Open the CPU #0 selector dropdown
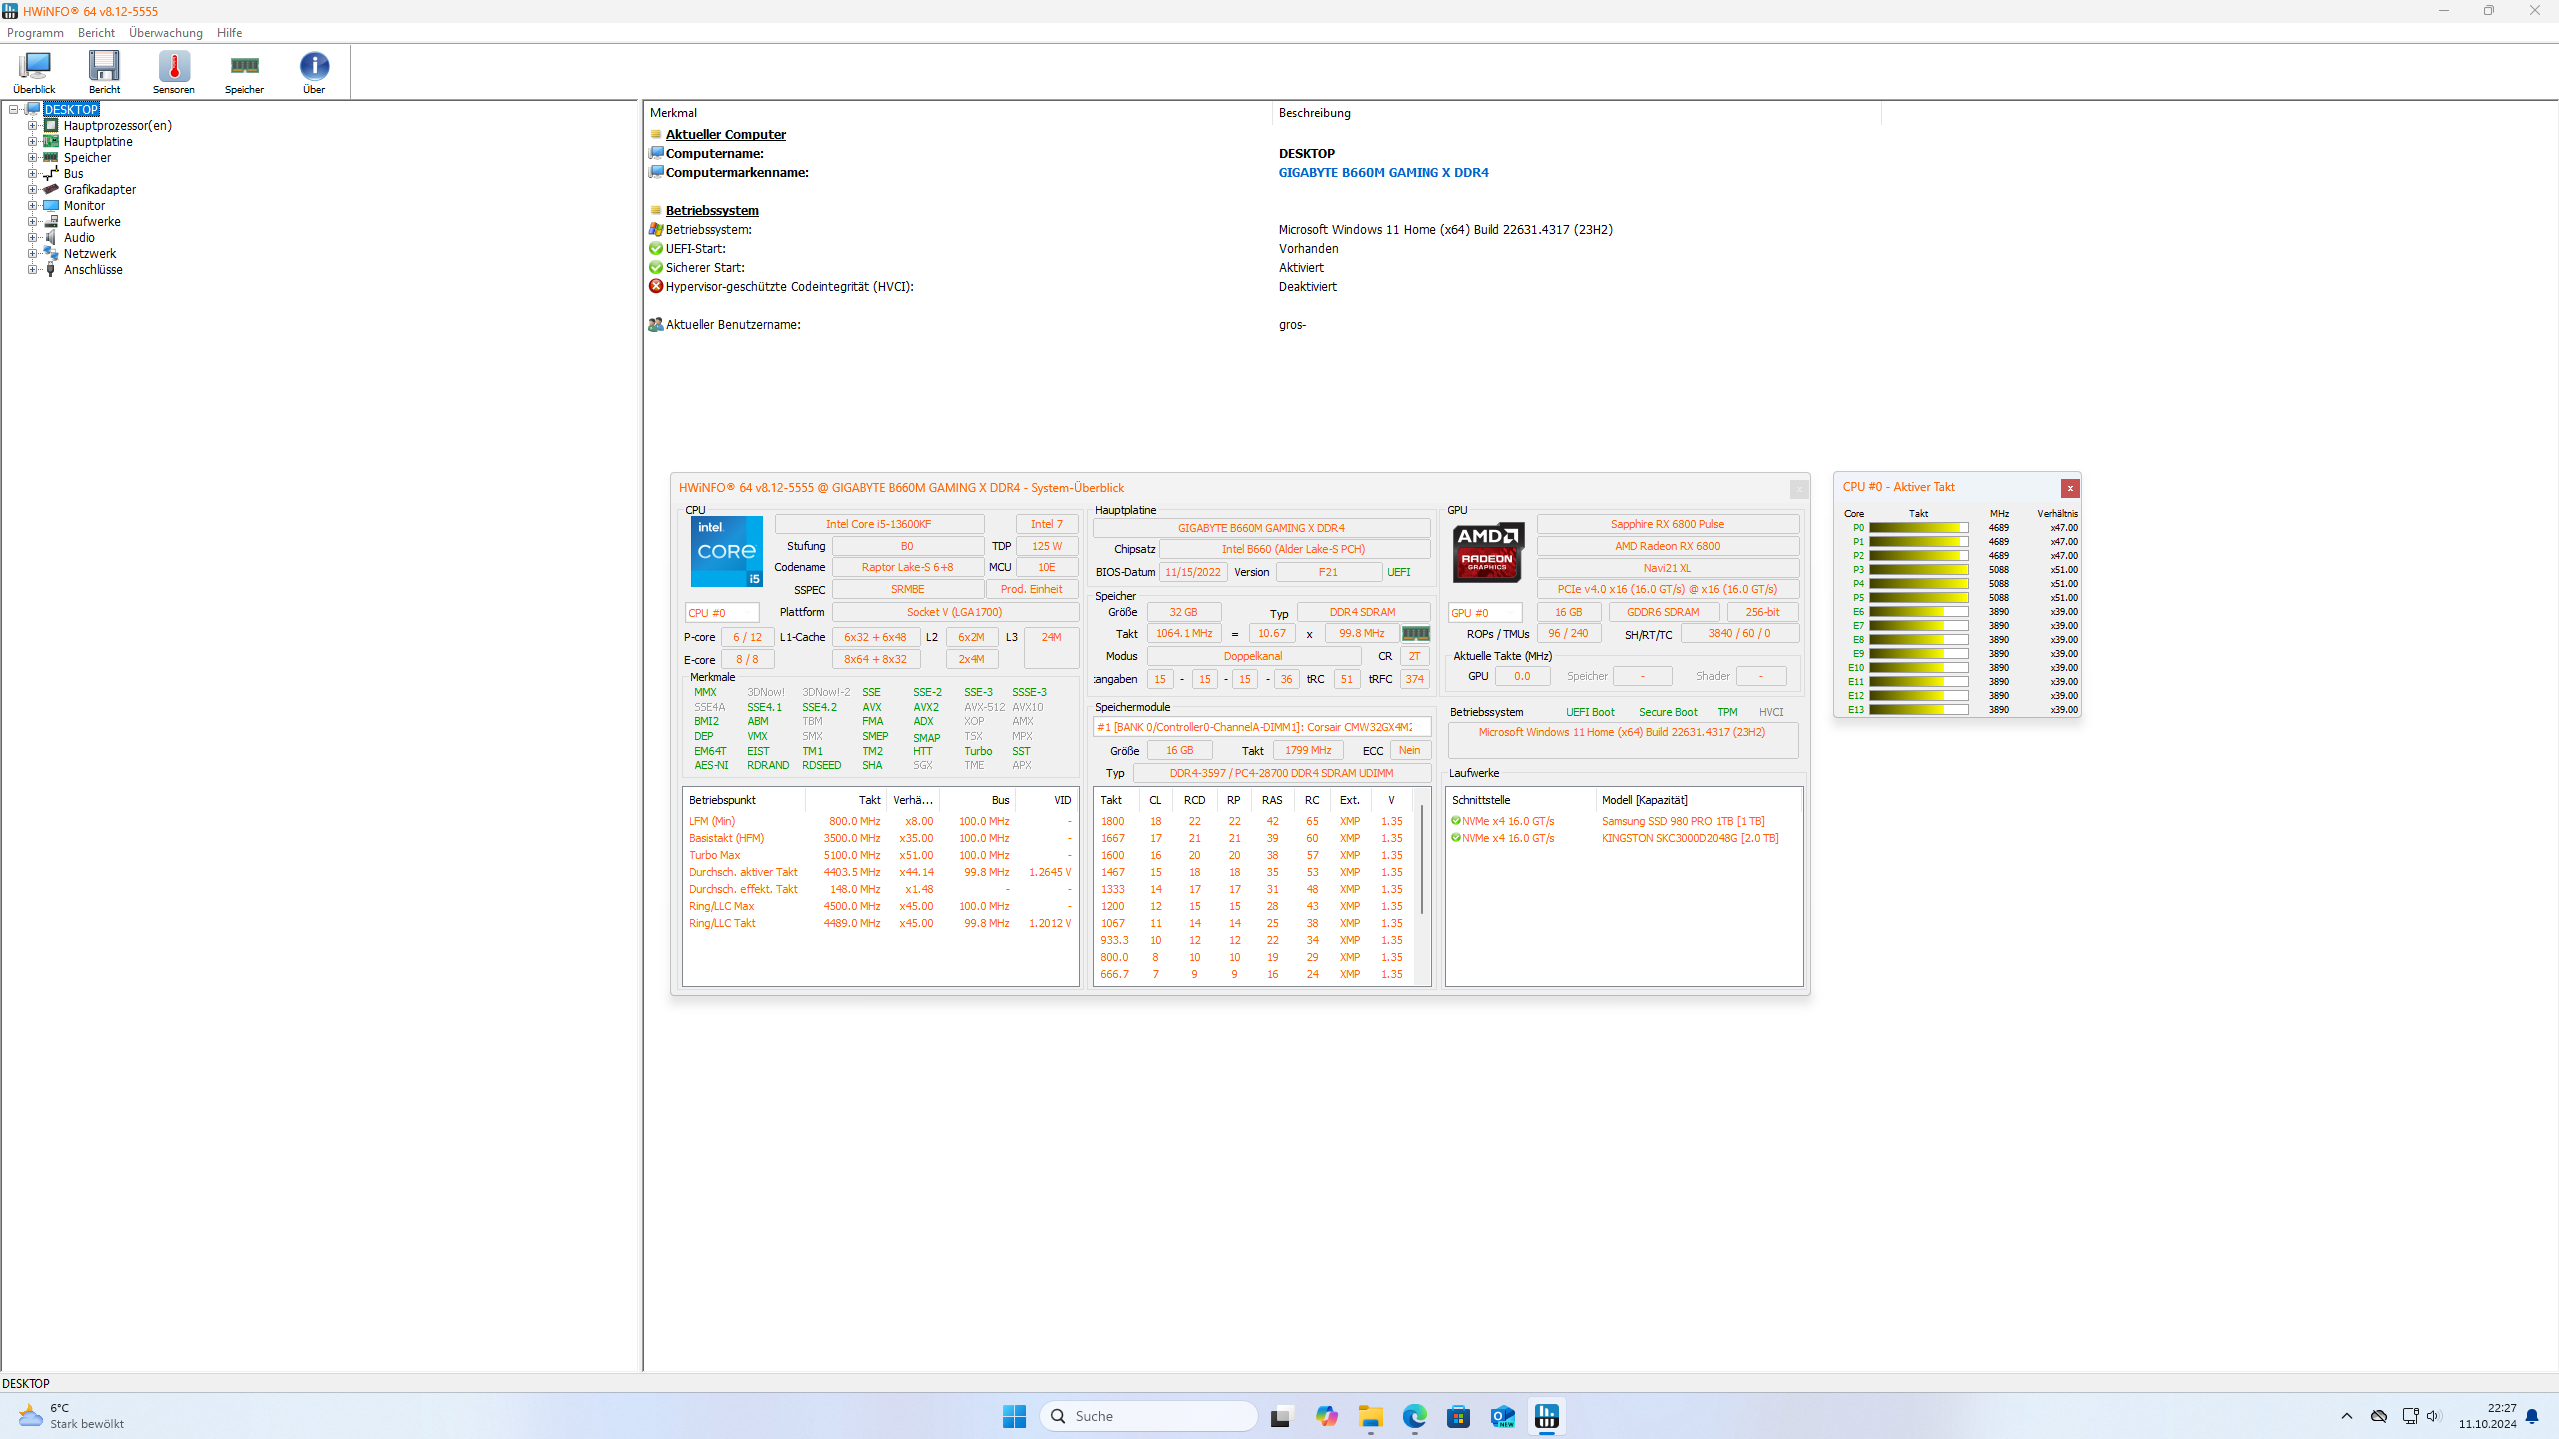 [721, 613]
